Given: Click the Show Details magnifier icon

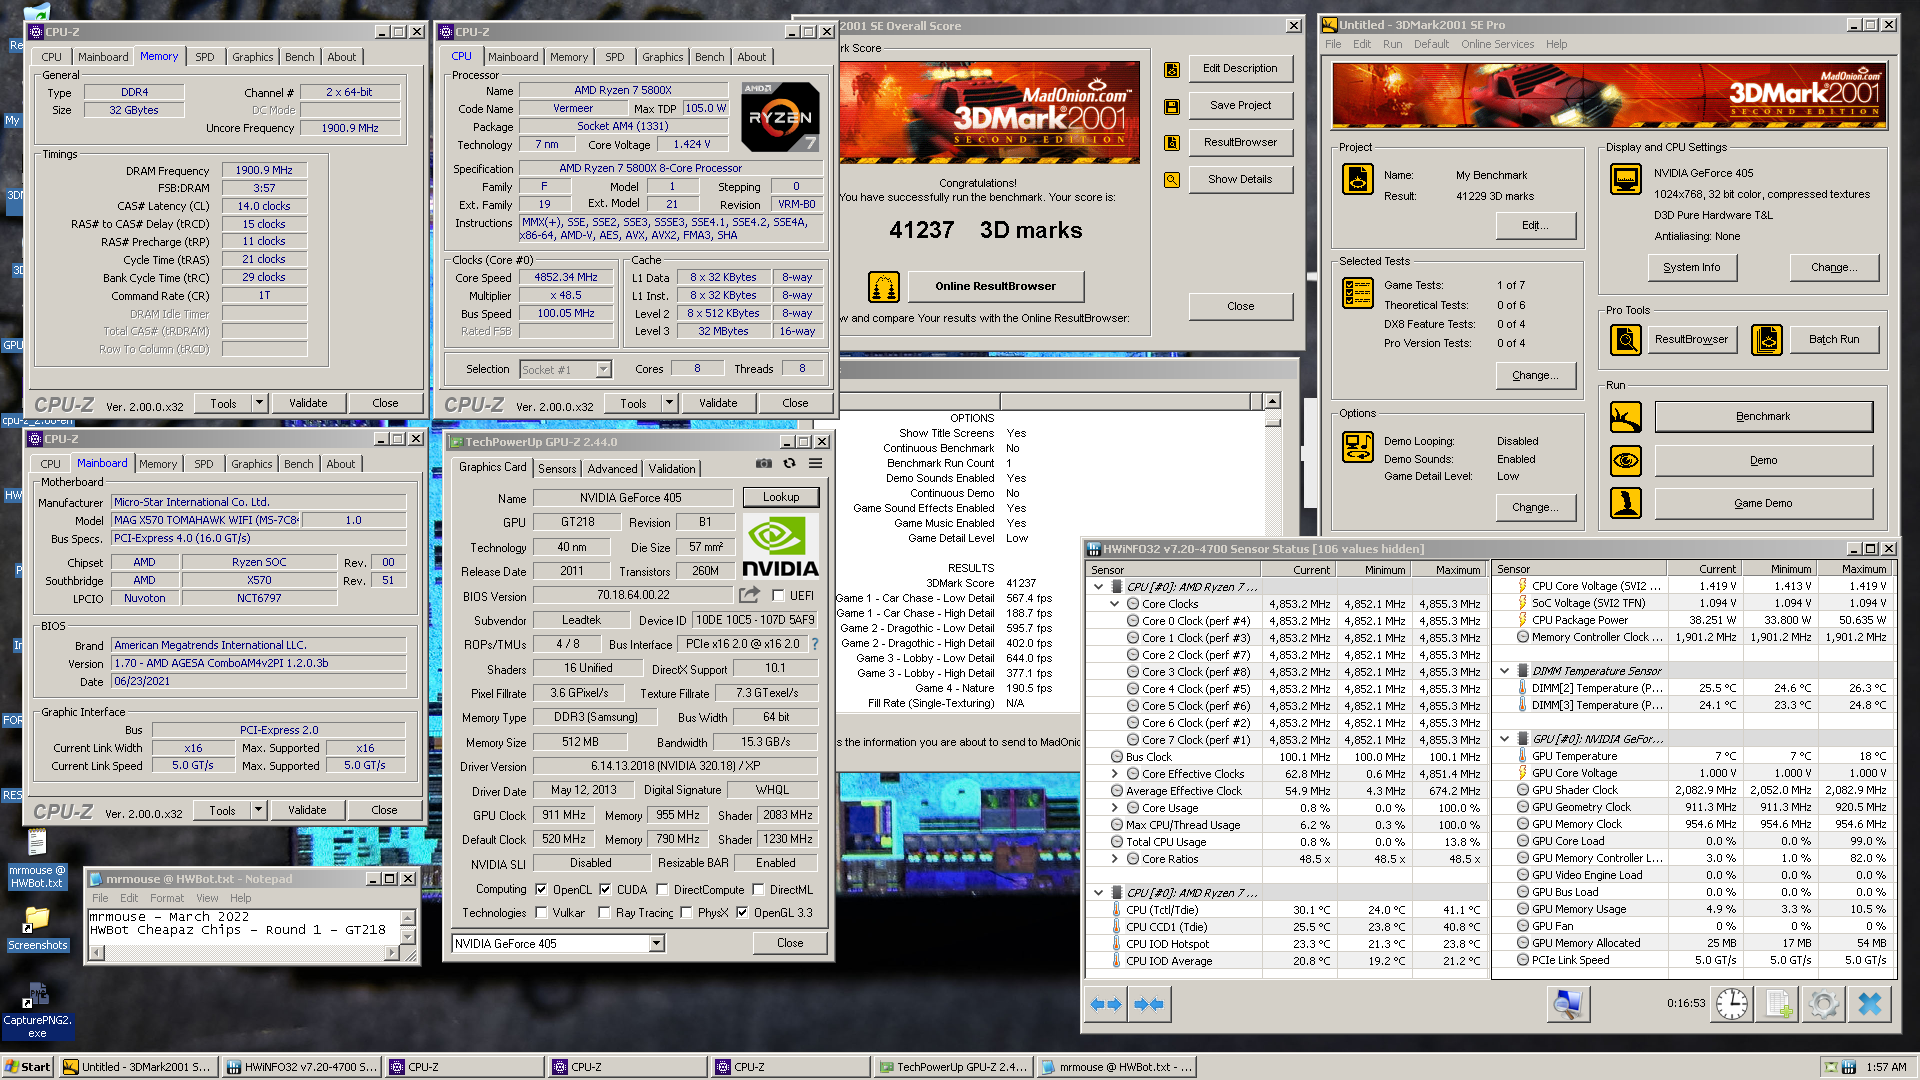Looking at the screenshot, I should pos(1171,180).
